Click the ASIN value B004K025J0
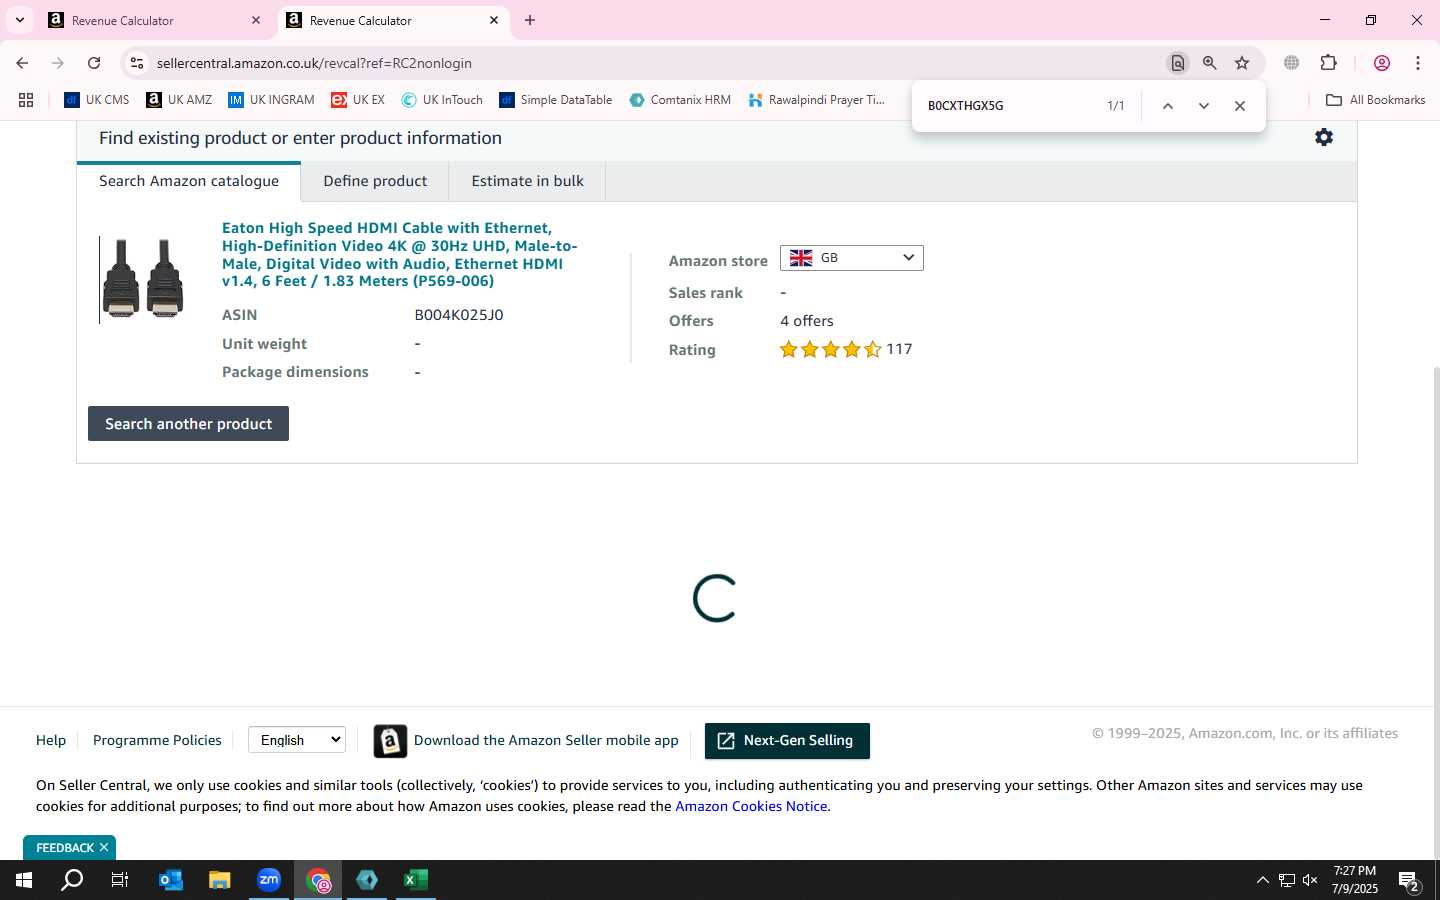 coord(459,315)
